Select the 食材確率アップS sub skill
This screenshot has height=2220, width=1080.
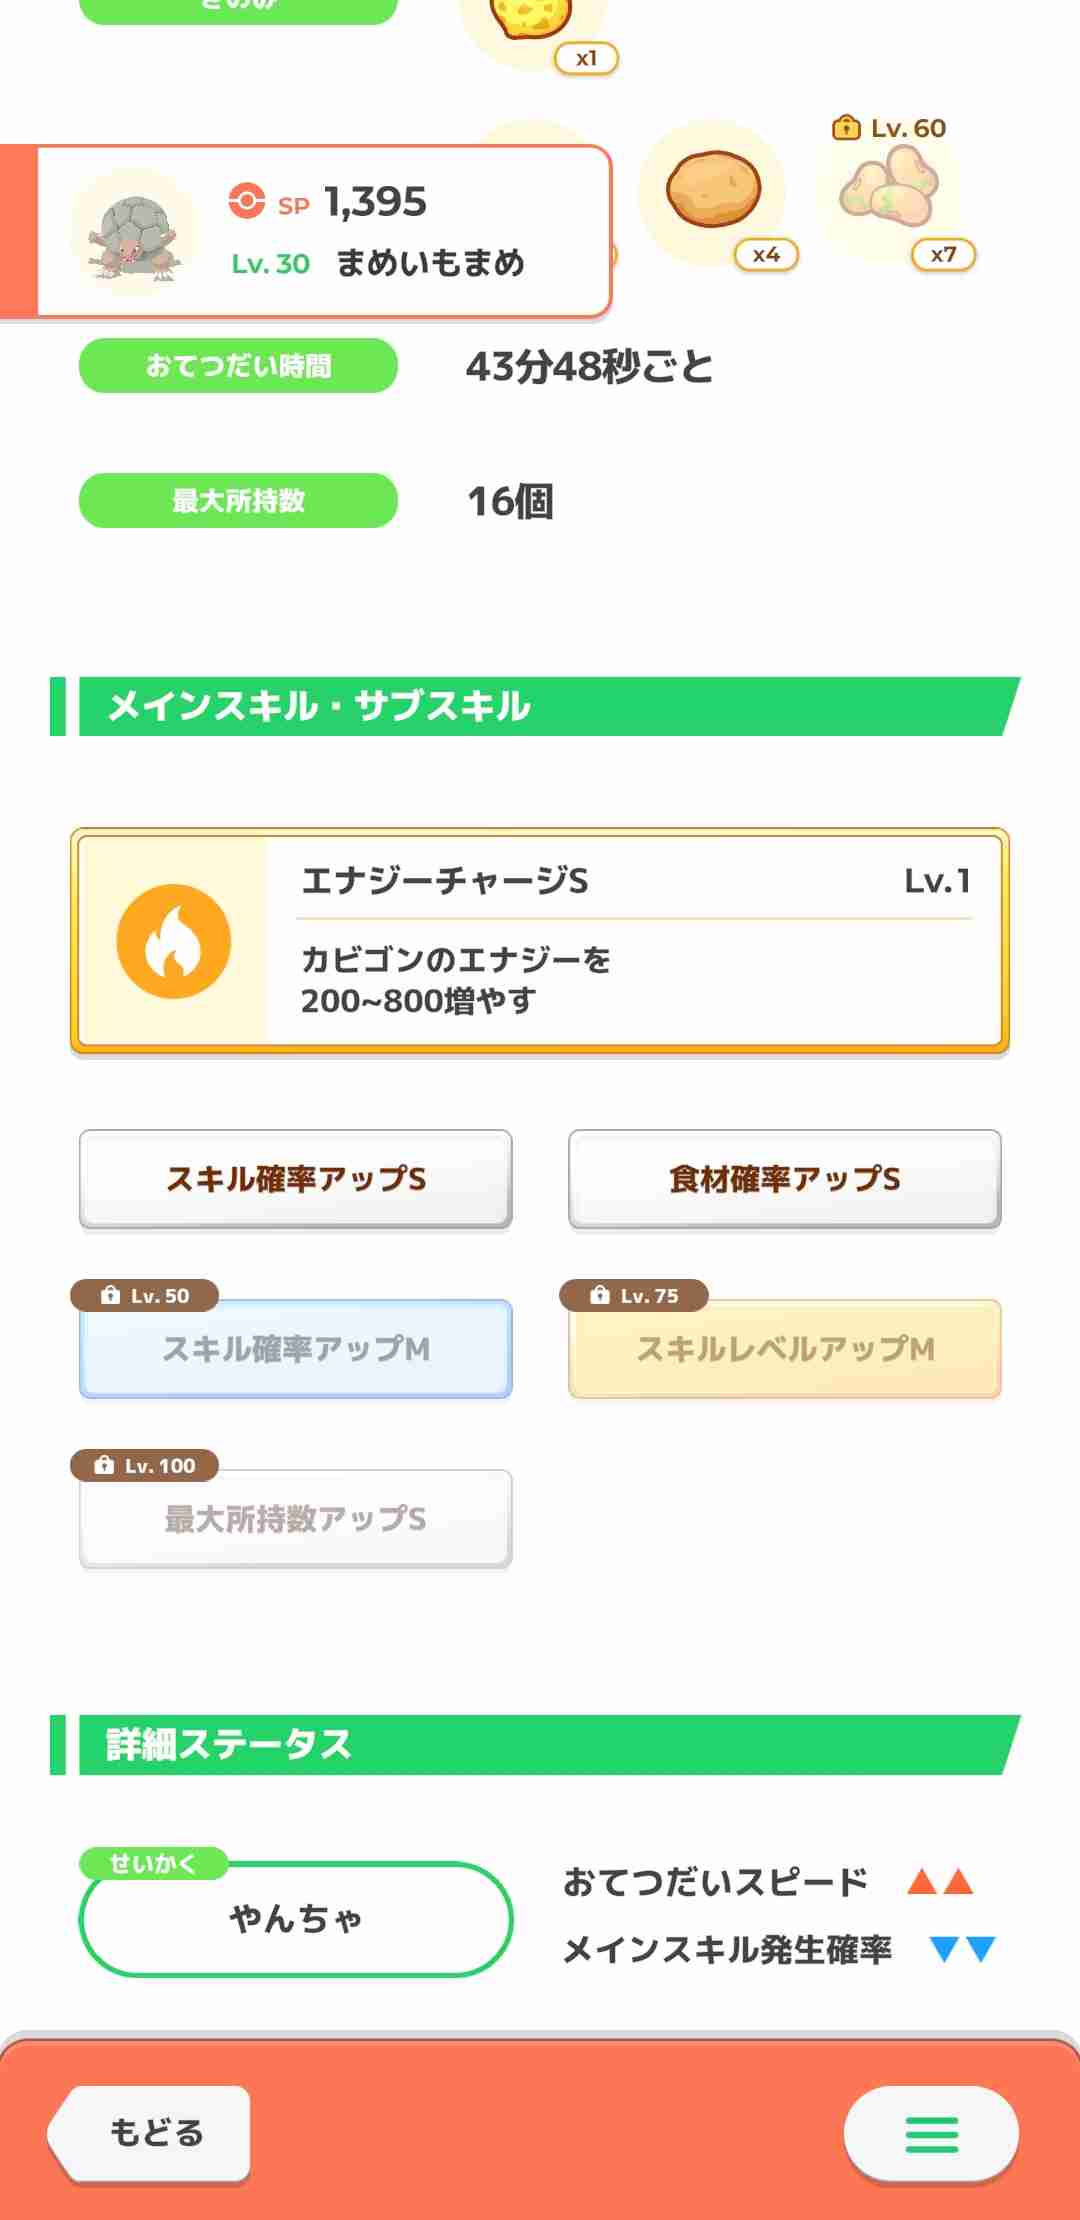pos(785,1179)
